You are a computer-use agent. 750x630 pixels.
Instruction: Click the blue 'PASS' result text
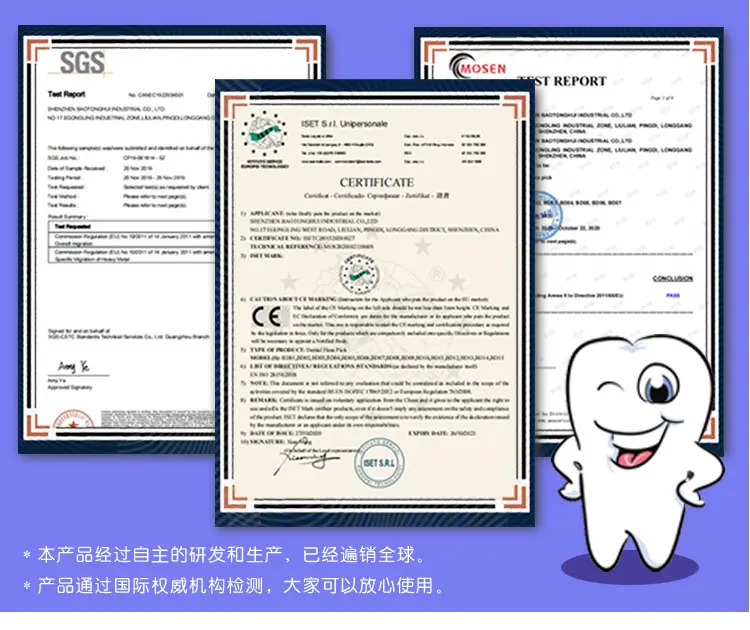(x=673, y=296)
